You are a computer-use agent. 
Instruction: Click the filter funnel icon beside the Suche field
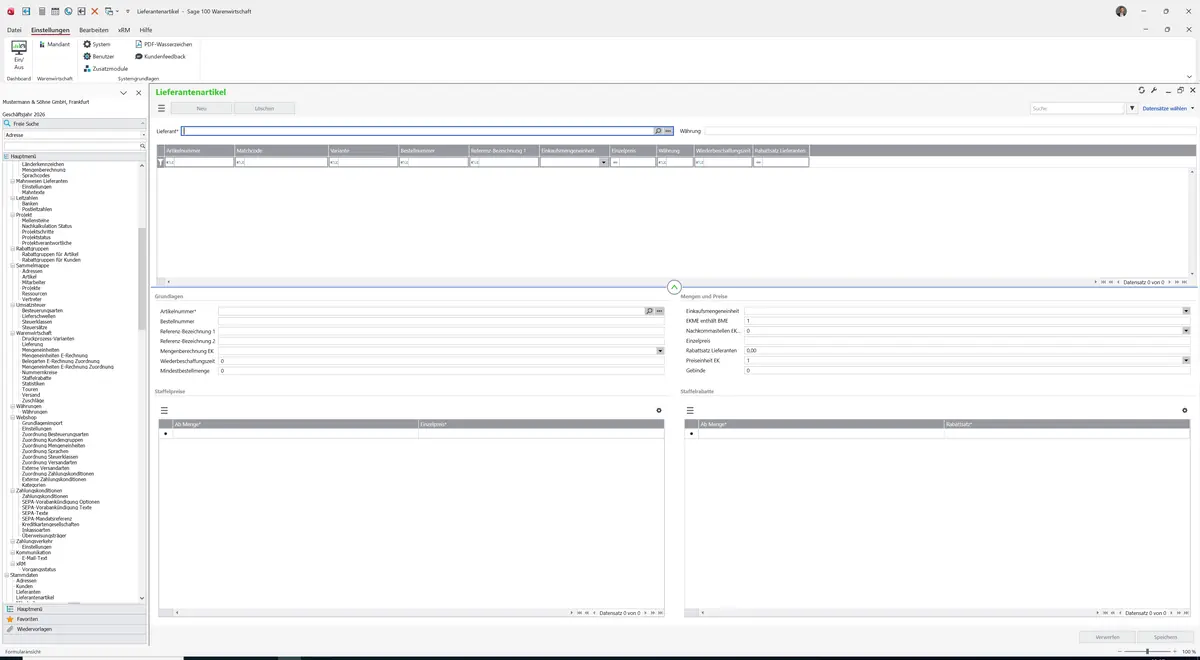pyautogui.click(x=1132, y=108)
